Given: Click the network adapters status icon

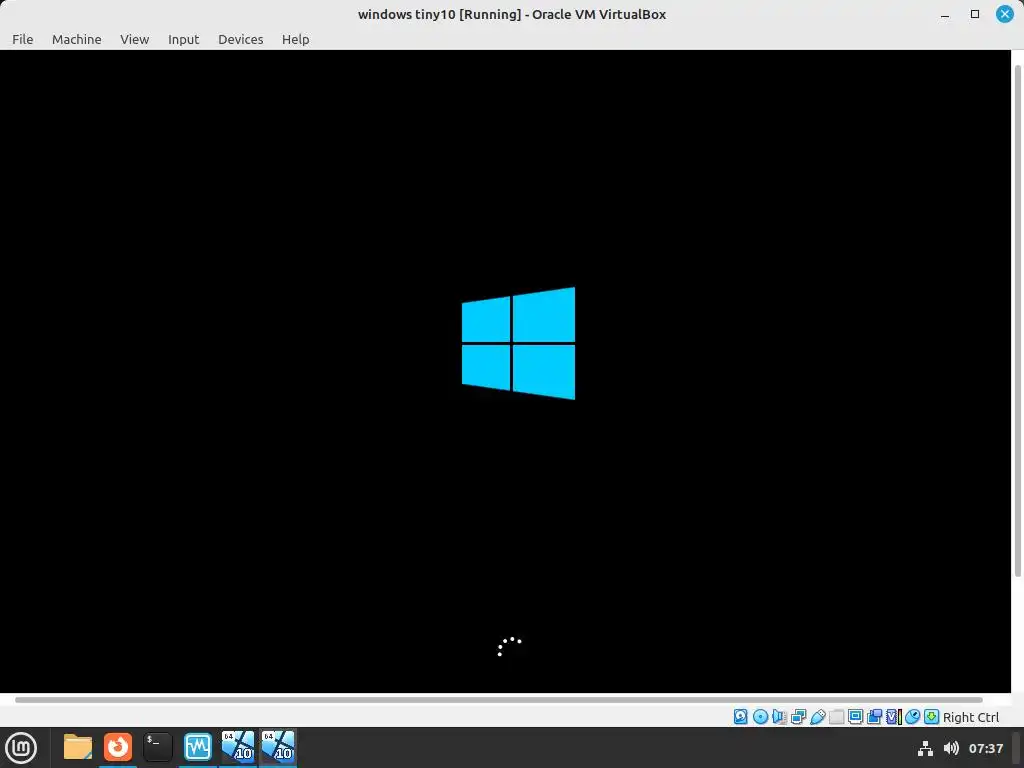Looking at the screenshot, I should 799,716.
